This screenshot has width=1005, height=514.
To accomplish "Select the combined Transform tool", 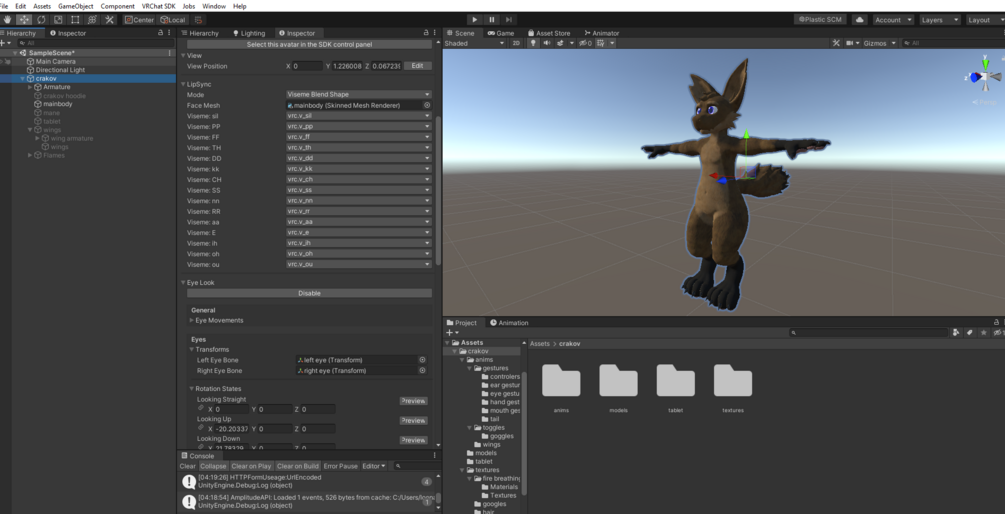I will (x=92, y=20).
